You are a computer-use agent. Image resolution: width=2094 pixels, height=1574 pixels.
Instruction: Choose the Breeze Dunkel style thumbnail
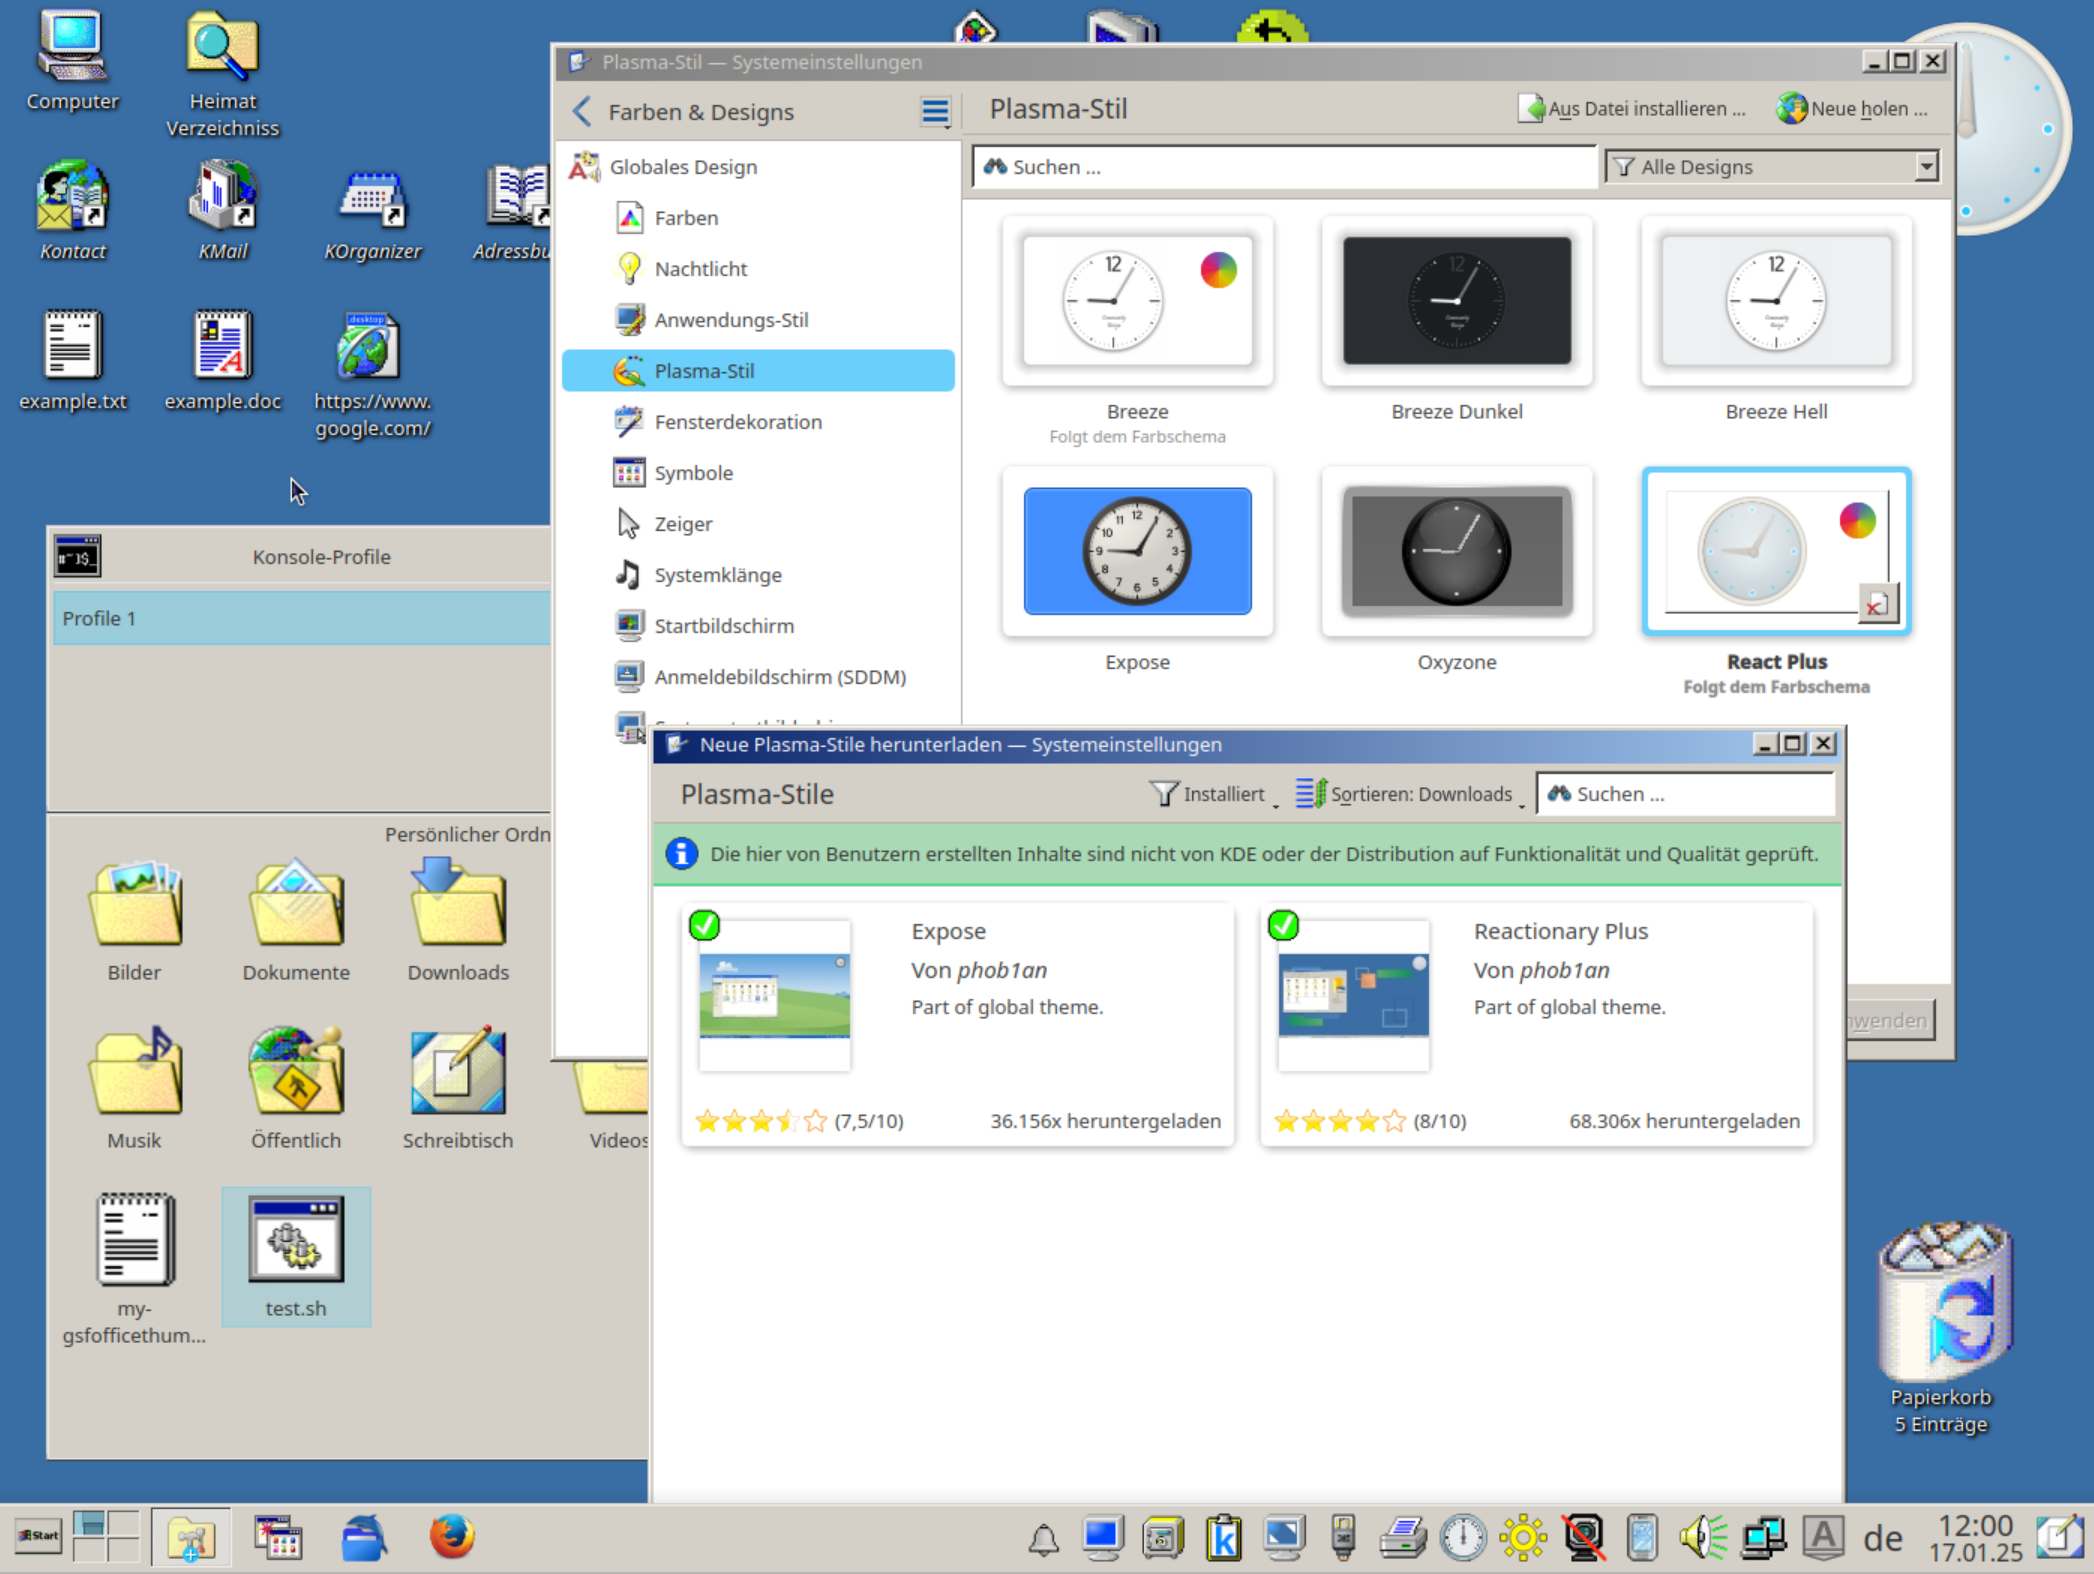[x=1457, y=301]
